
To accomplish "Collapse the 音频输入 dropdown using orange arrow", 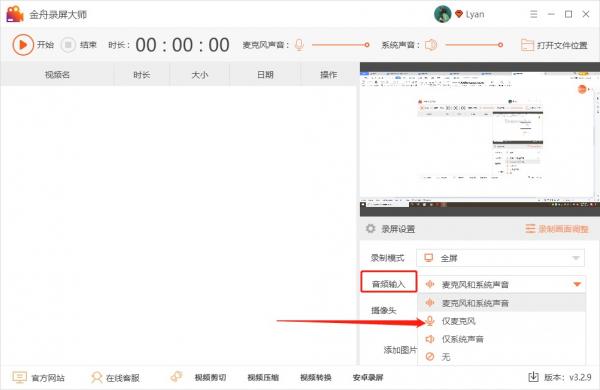I will (x=577, y=284).
